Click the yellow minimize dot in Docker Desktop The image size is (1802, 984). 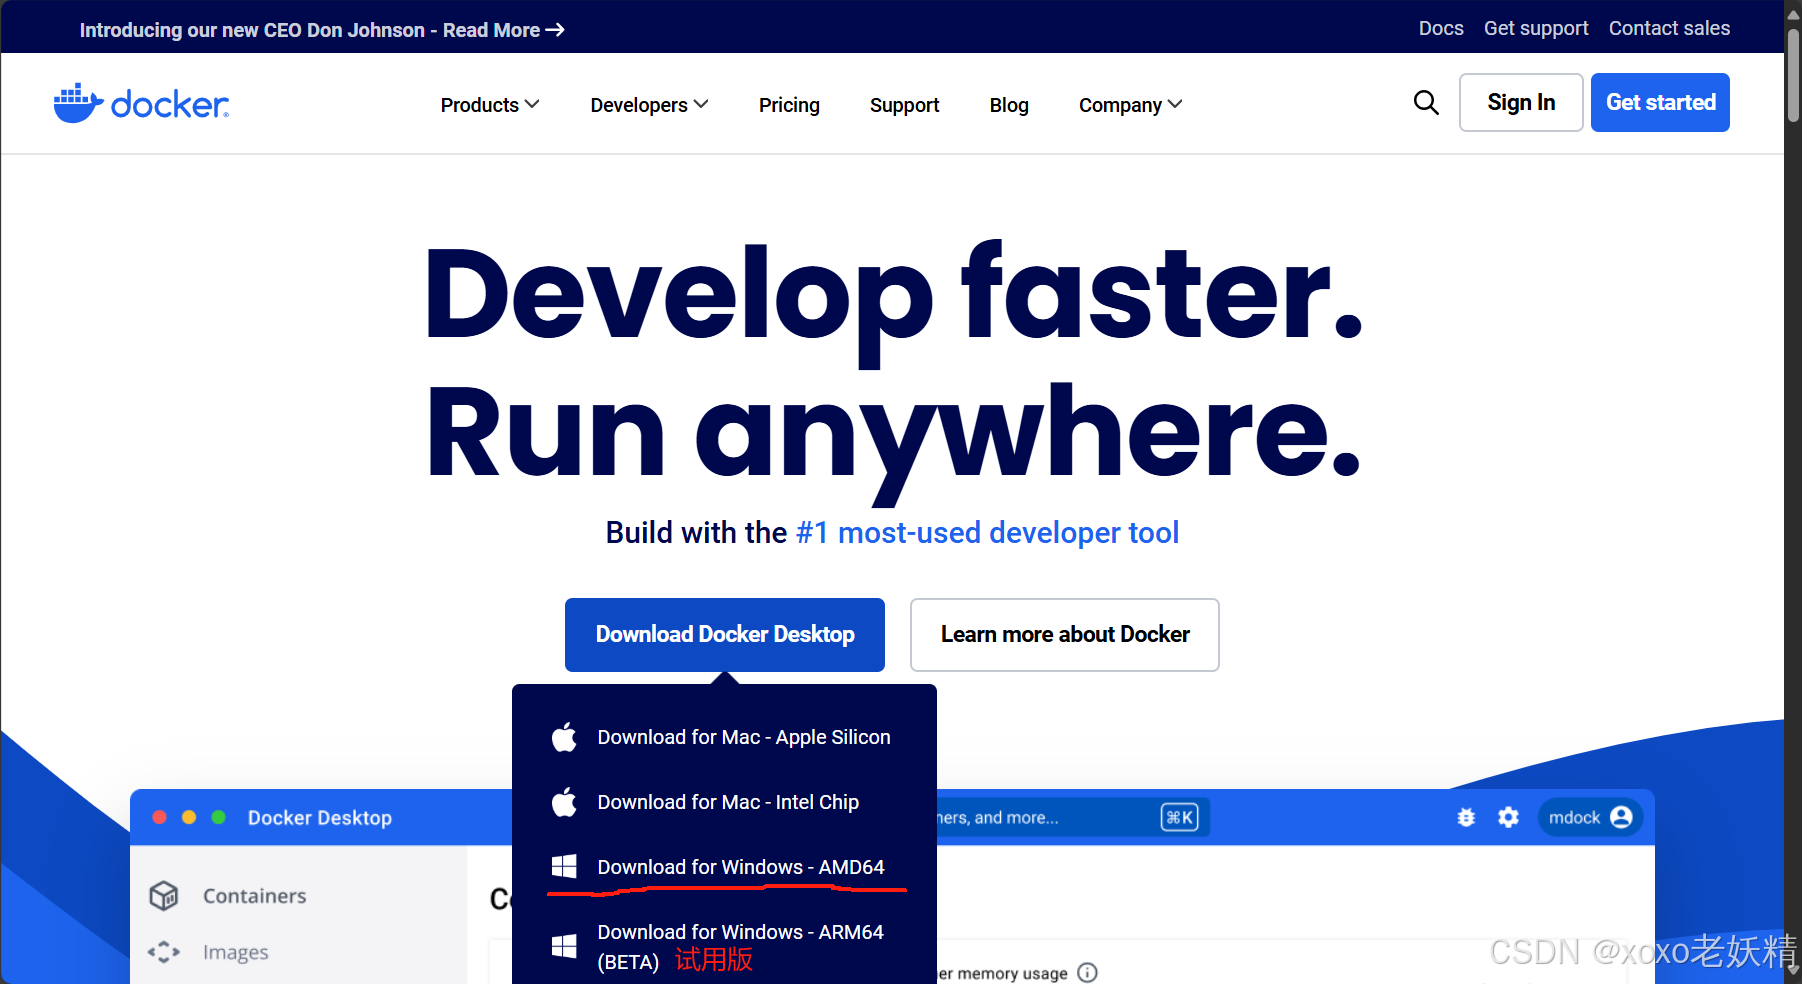(x=189, y=817)
